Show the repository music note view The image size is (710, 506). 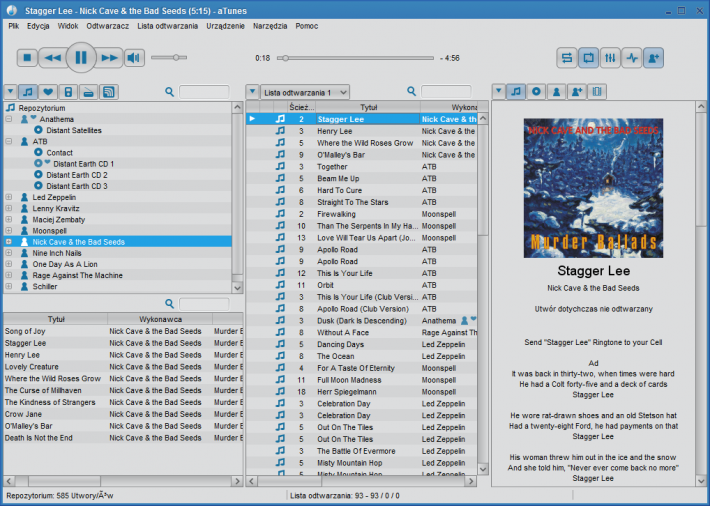pos(28,92)
